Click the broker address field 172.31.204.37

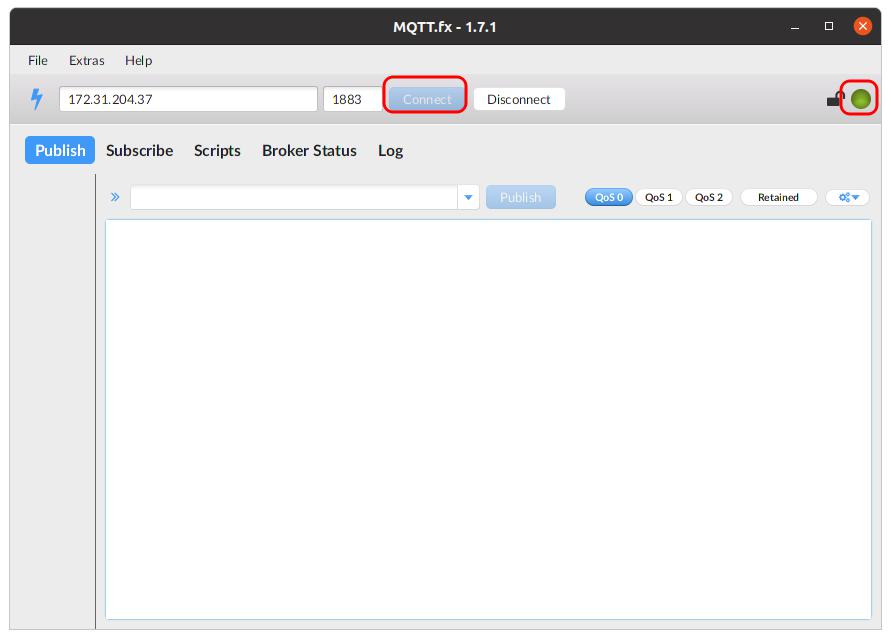tap(188, 99)
